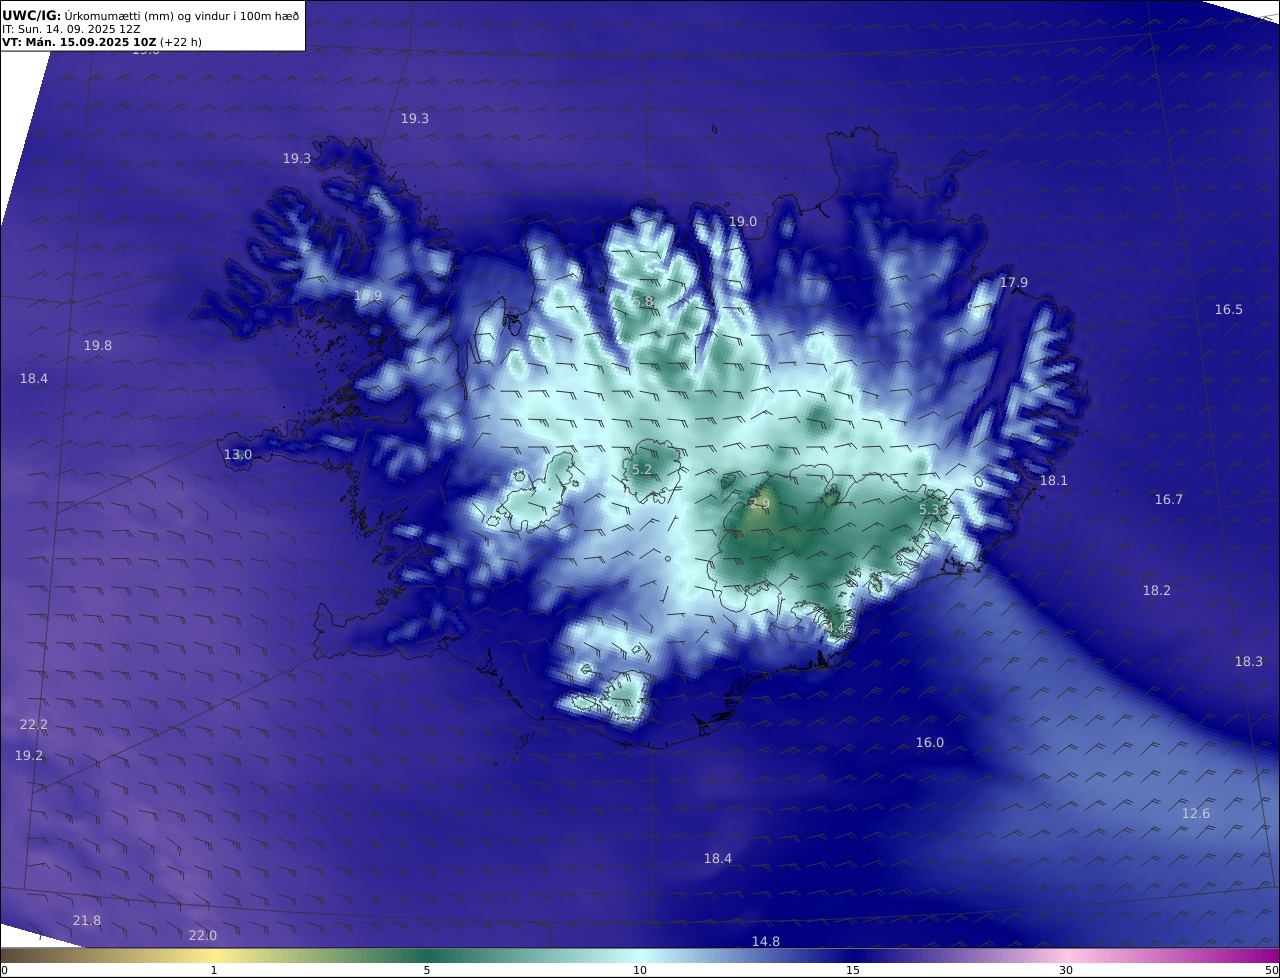Click the 18.2 value in the southeast sea
Viewport: 1280px width, 978px height.
pyautogui.click(x=1157, y=591)
